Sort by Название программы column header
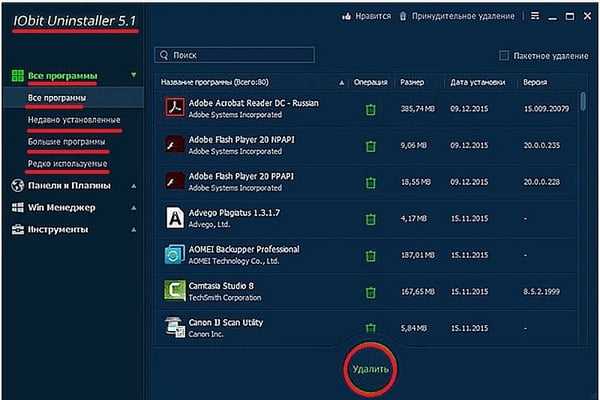This screenshot has width=600, height=400. coord(214,82)
